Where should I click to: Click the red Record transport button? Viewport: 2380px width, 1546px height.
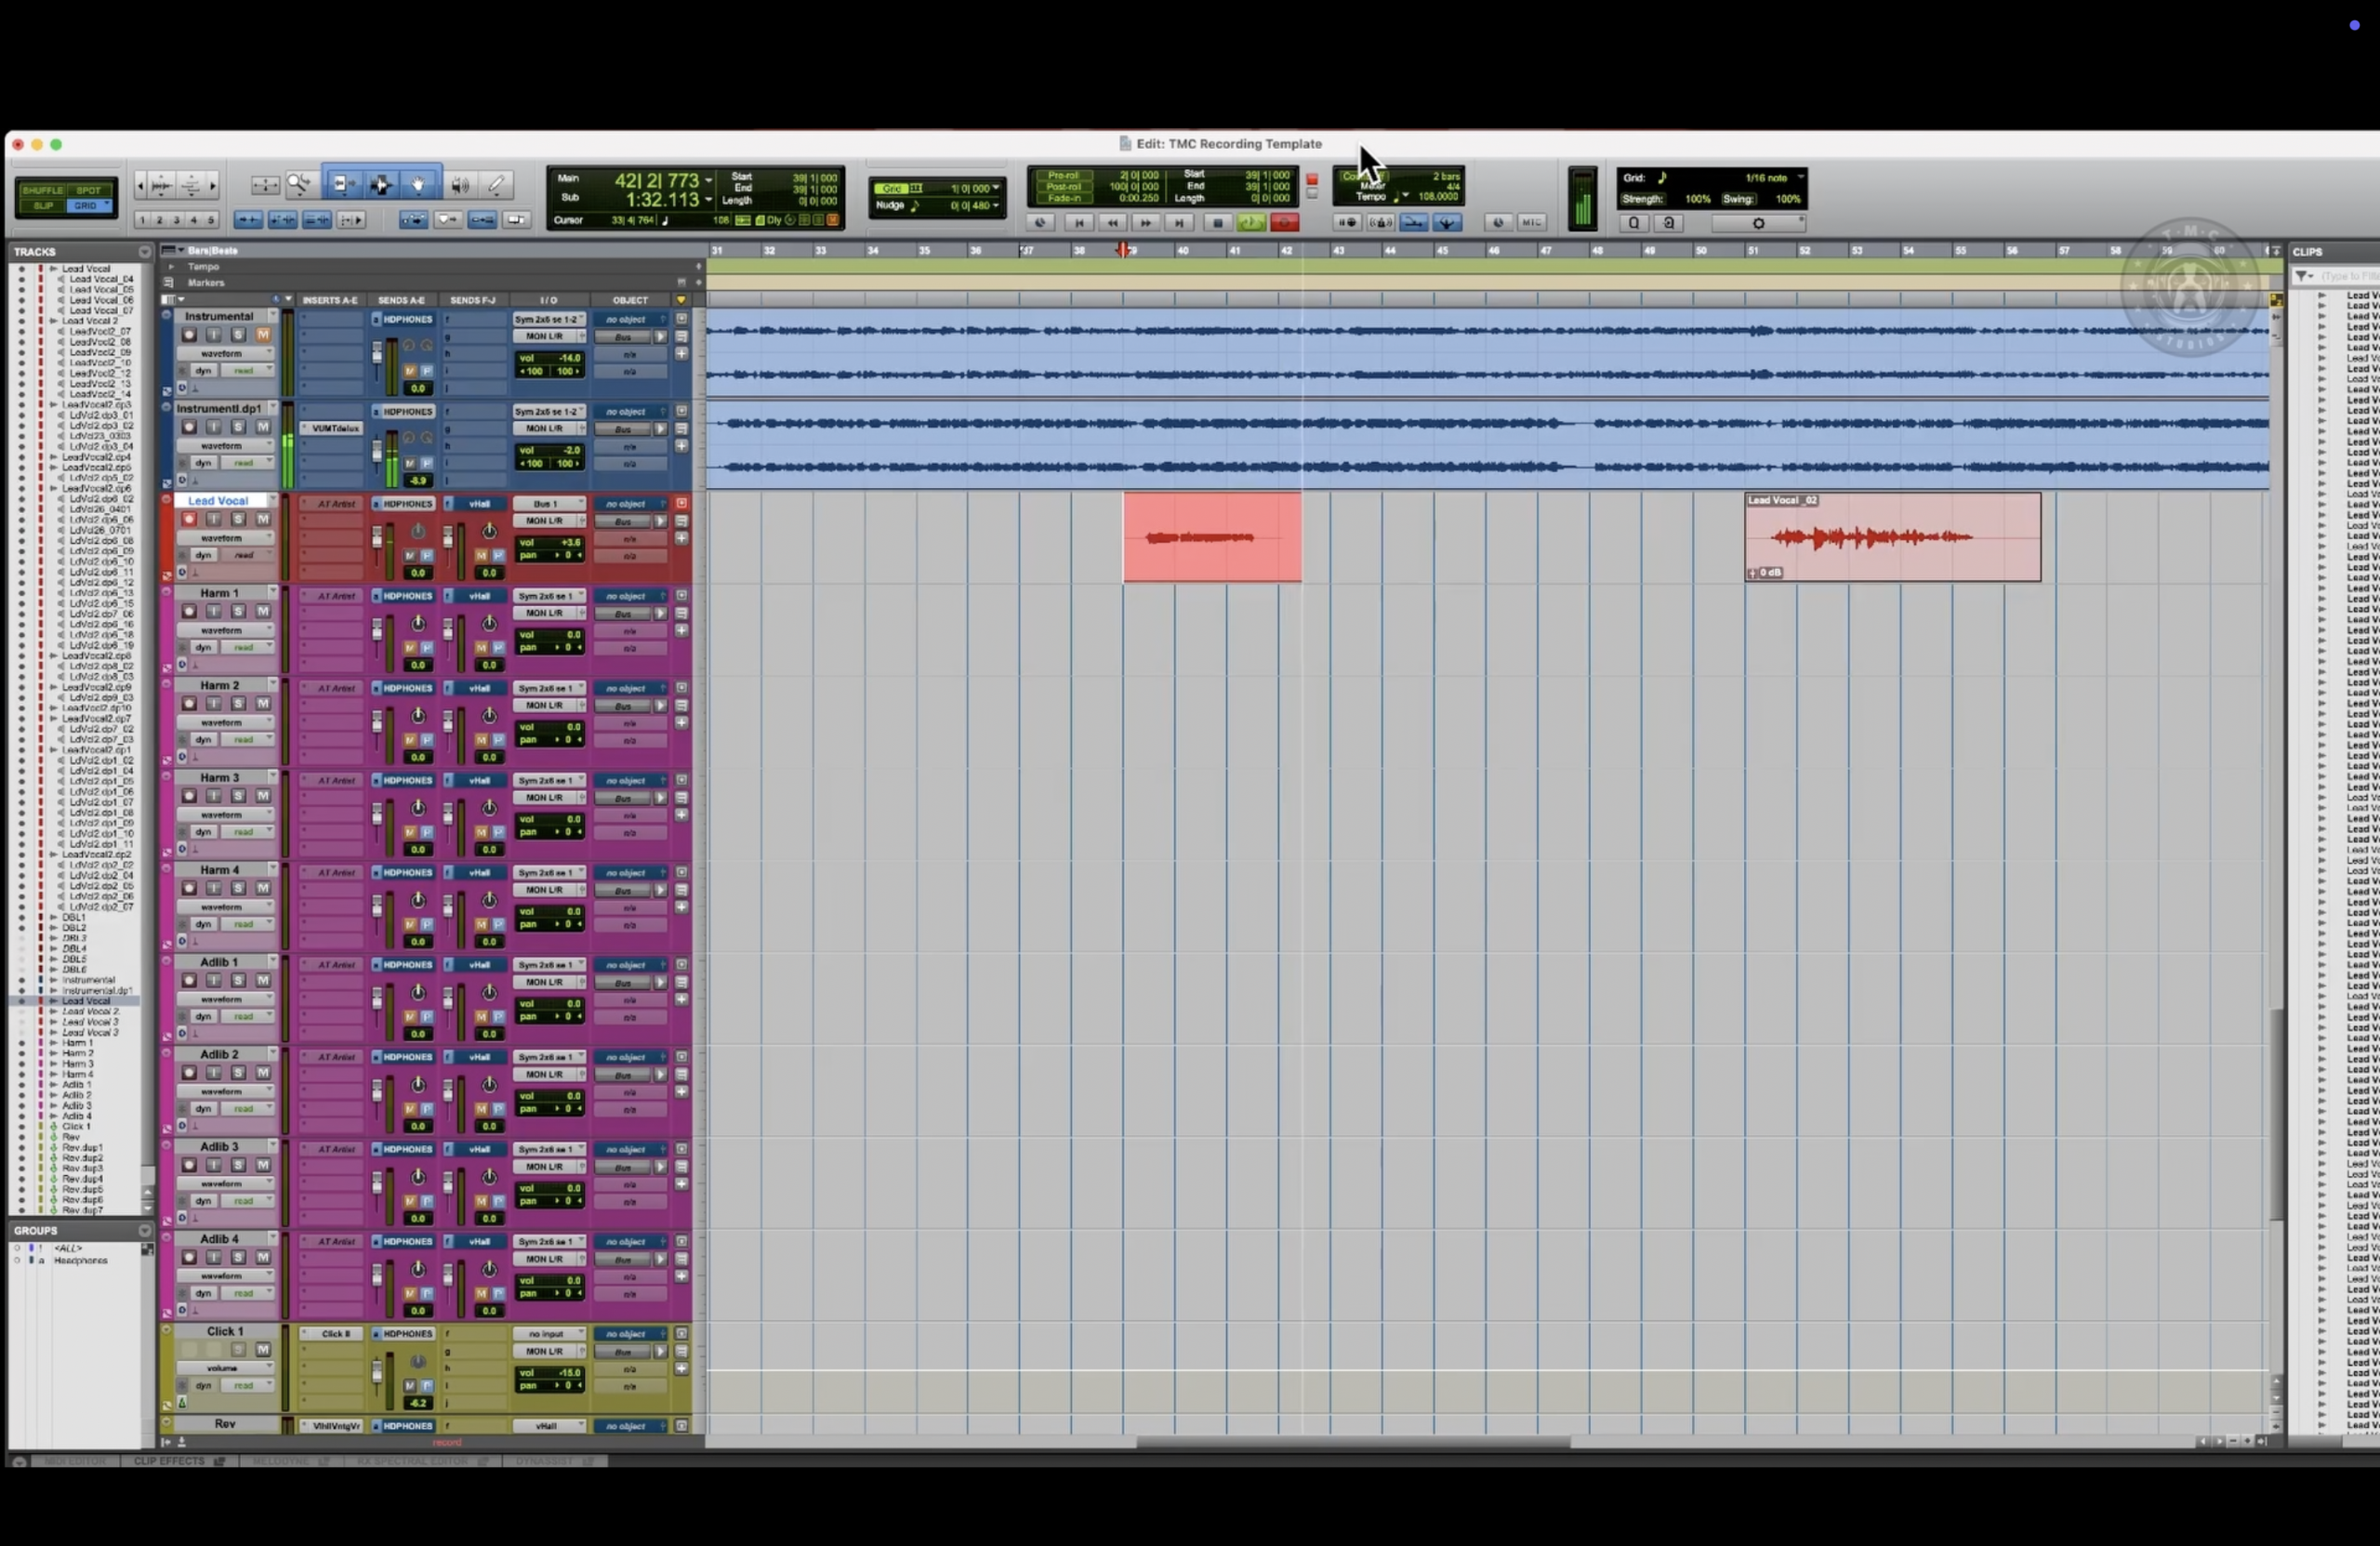1284,223
